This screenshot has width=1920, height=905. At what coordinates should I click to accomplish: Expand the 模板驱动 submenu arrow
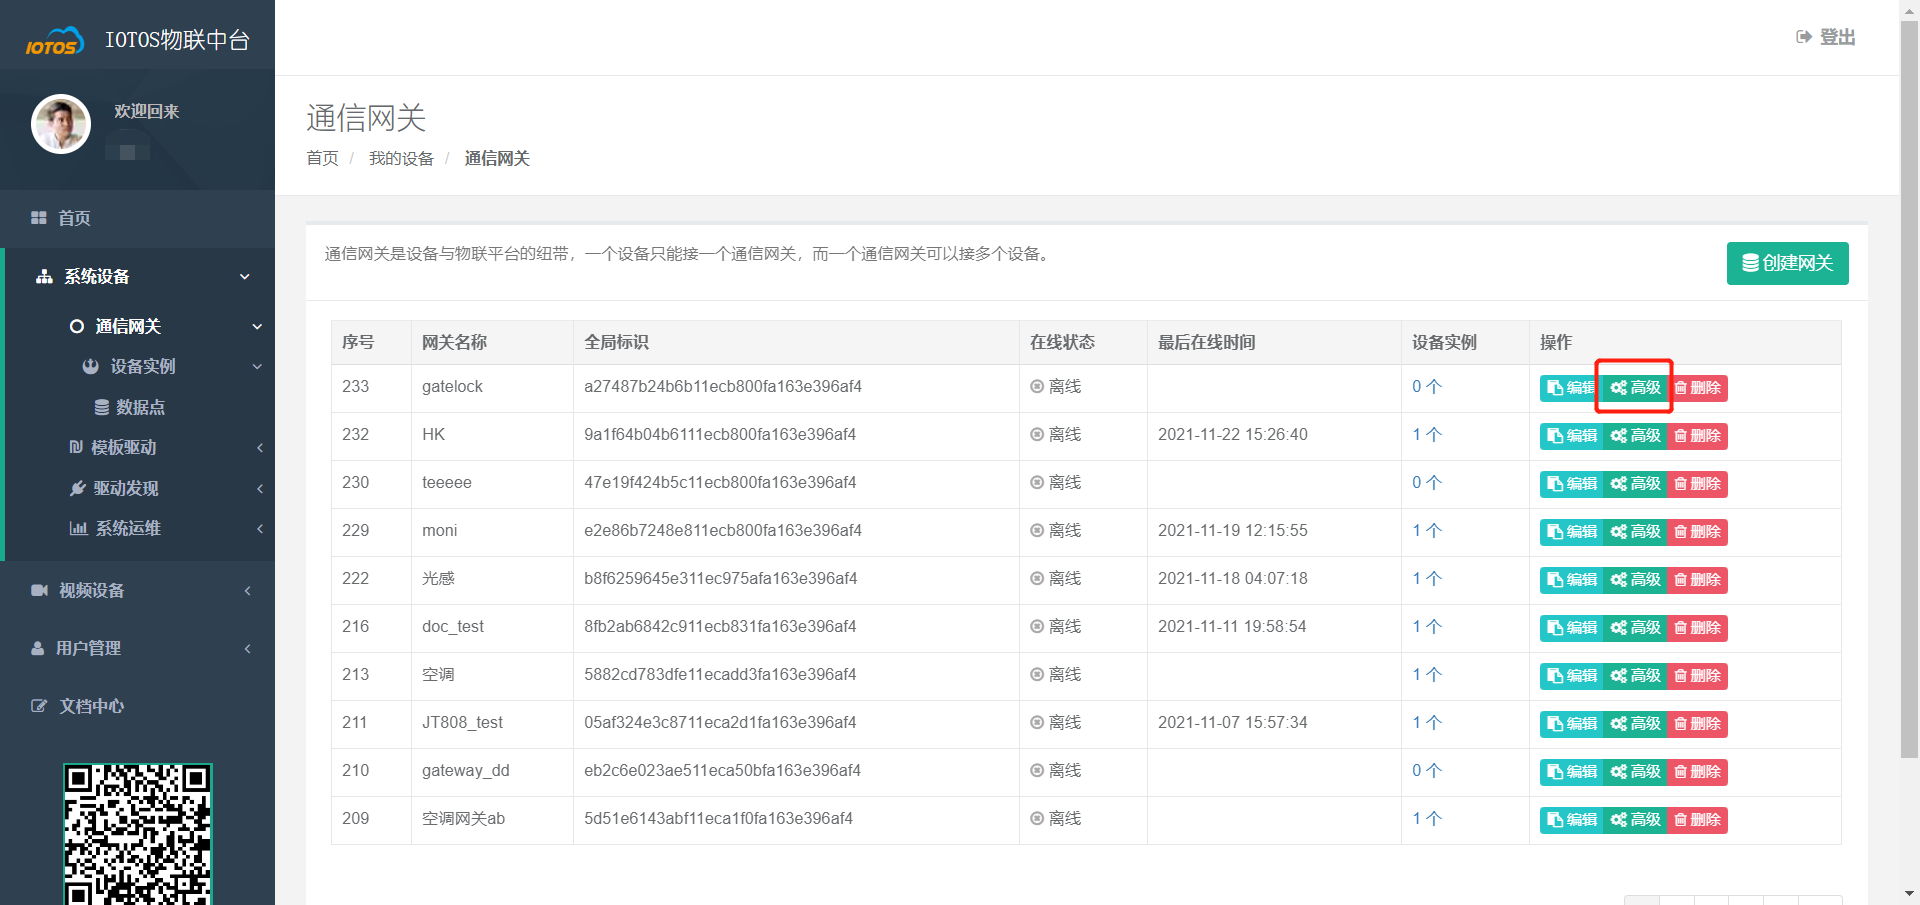coord(260,448)
